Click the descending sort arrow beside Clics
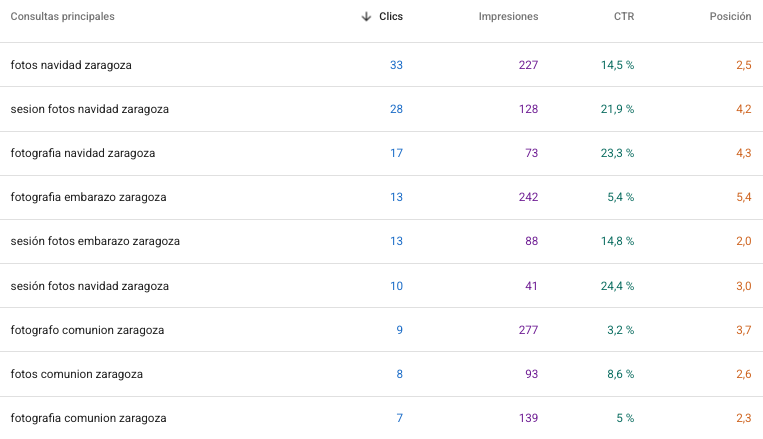The width and height of the screenshot is (763, 439). pyautogui.click(x=366, y=17)
